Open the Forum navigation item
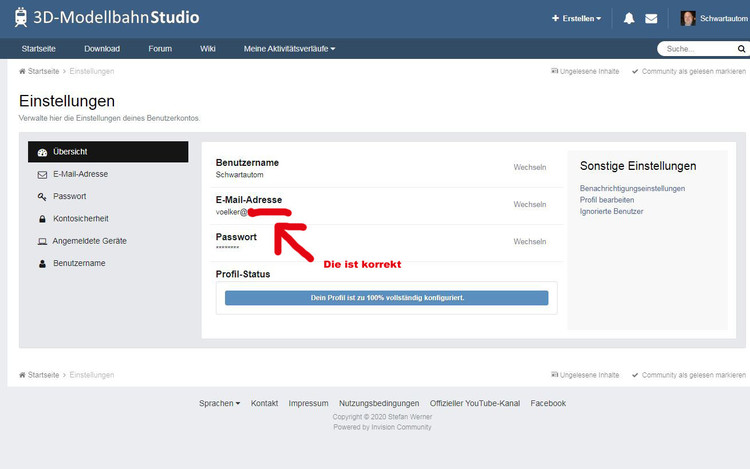The height and width of the screenshot is (469, 750). (x=160, y=48)
